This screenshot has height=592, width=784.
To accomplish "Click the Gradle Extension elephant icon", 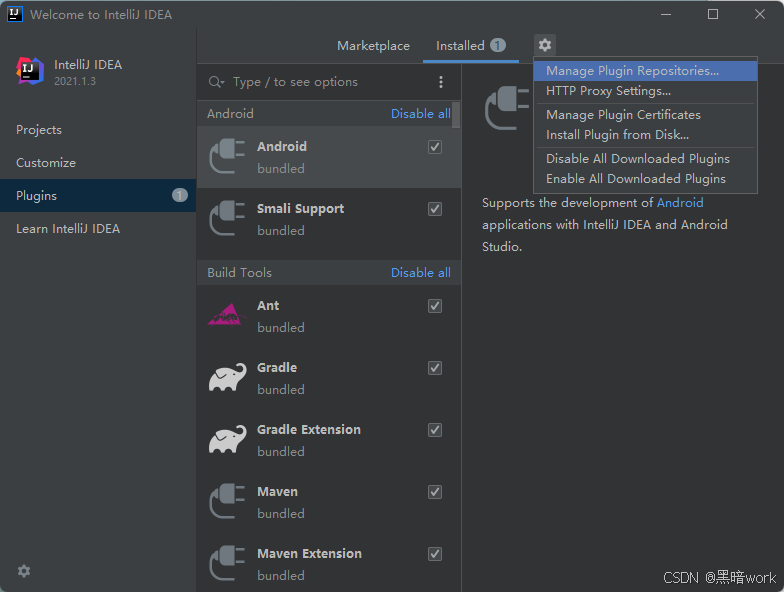I will (228, 440).
